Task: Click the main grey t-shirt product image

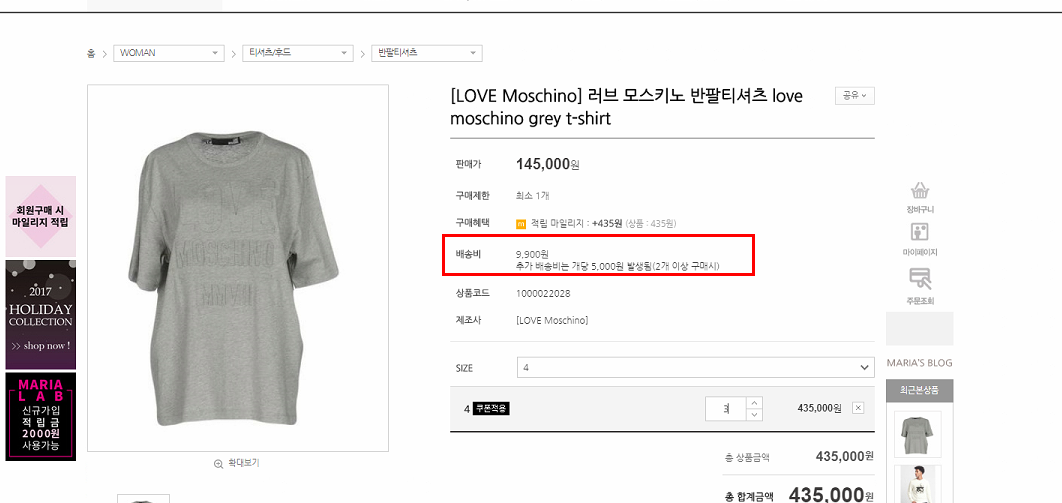Action: point(238,268)
